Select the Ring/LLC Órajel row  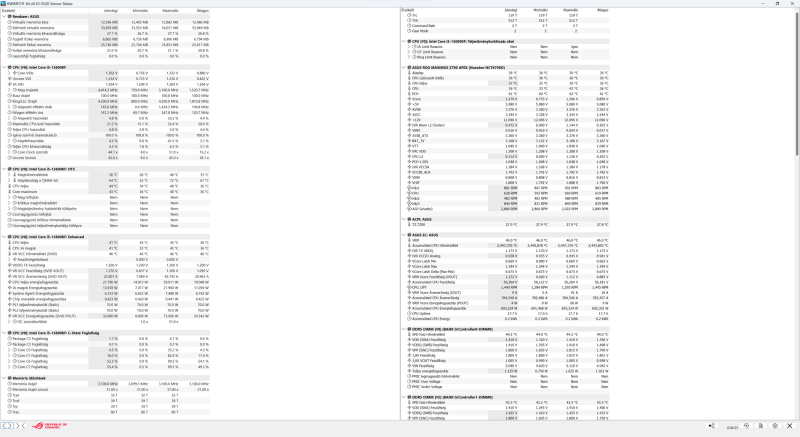pyautogui.click(x=106, y=101)
